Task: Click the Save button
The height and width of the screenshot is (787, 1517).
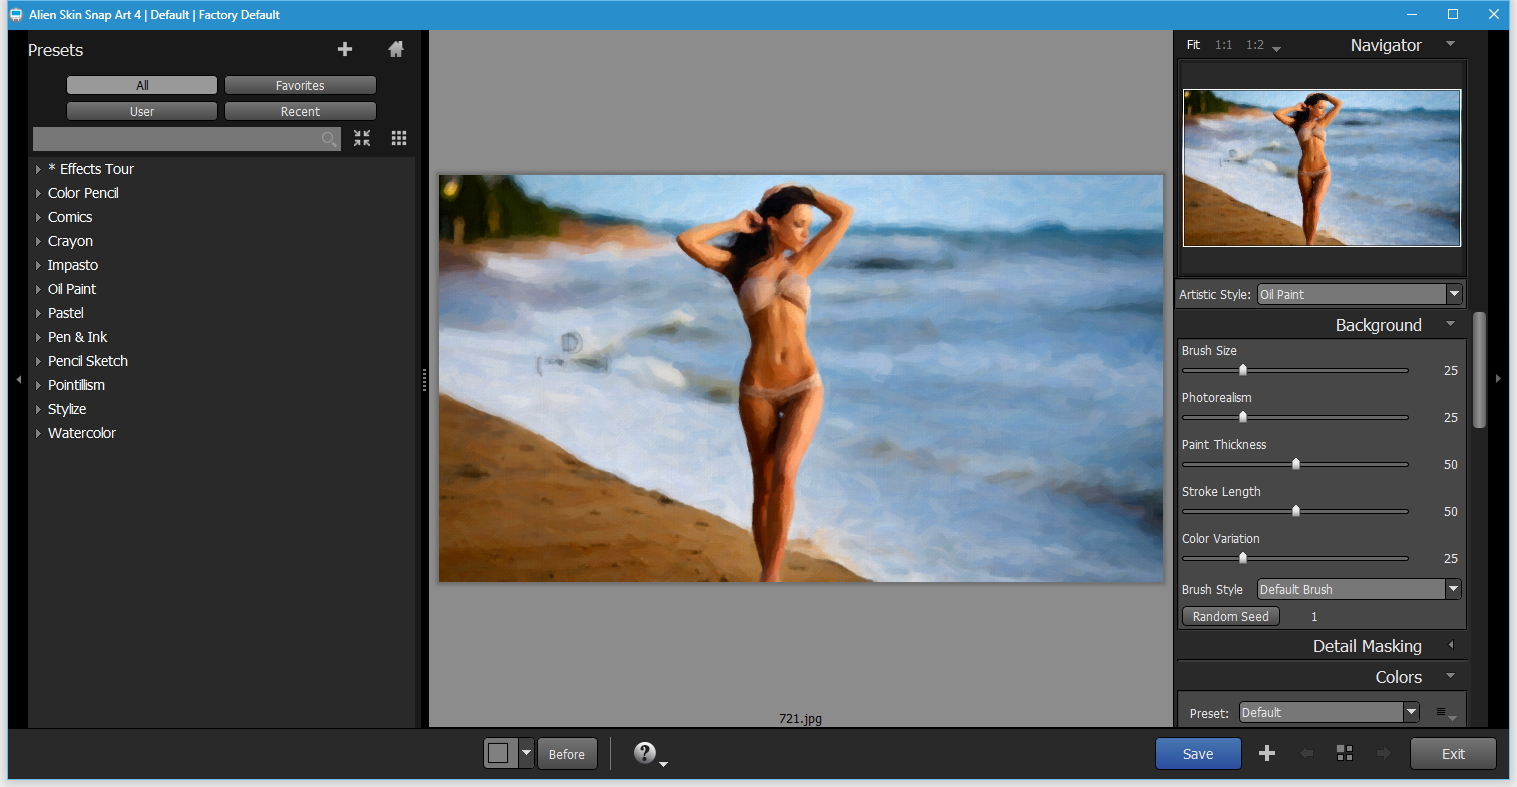Action: (1198, 754)
